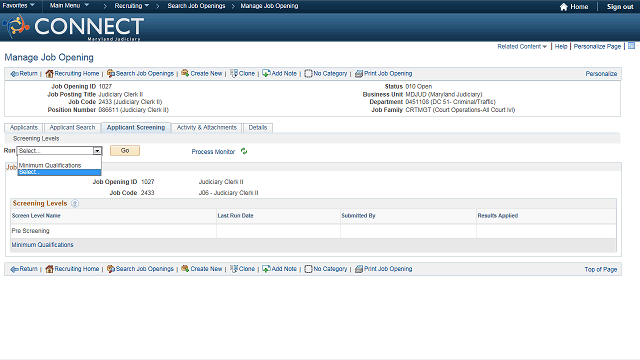The width and height of the screenshot is (640, 360).
Task: Click the Sign out link
Action: [620, 7]
